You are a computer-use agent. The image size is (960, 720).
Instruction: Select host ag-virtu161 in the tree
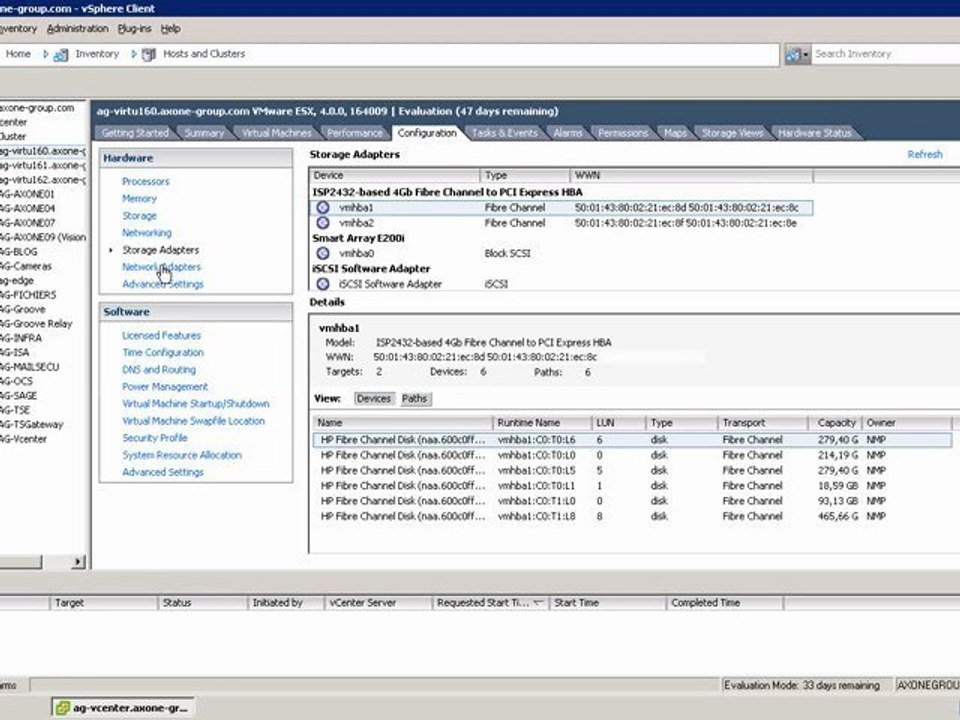[x=43, y=165]
